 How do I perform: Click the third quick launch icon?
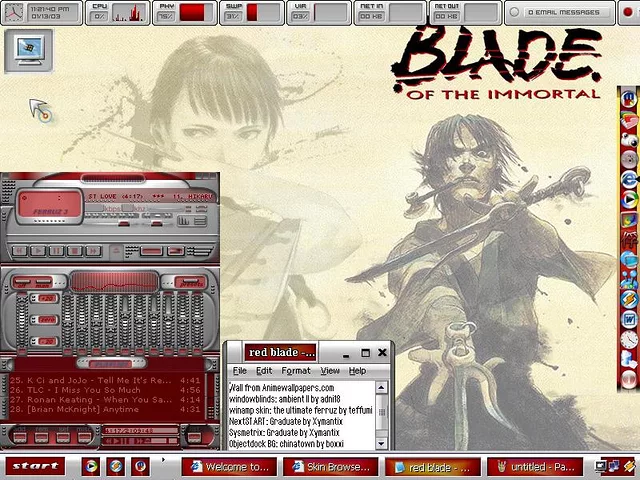coord(140,466)
